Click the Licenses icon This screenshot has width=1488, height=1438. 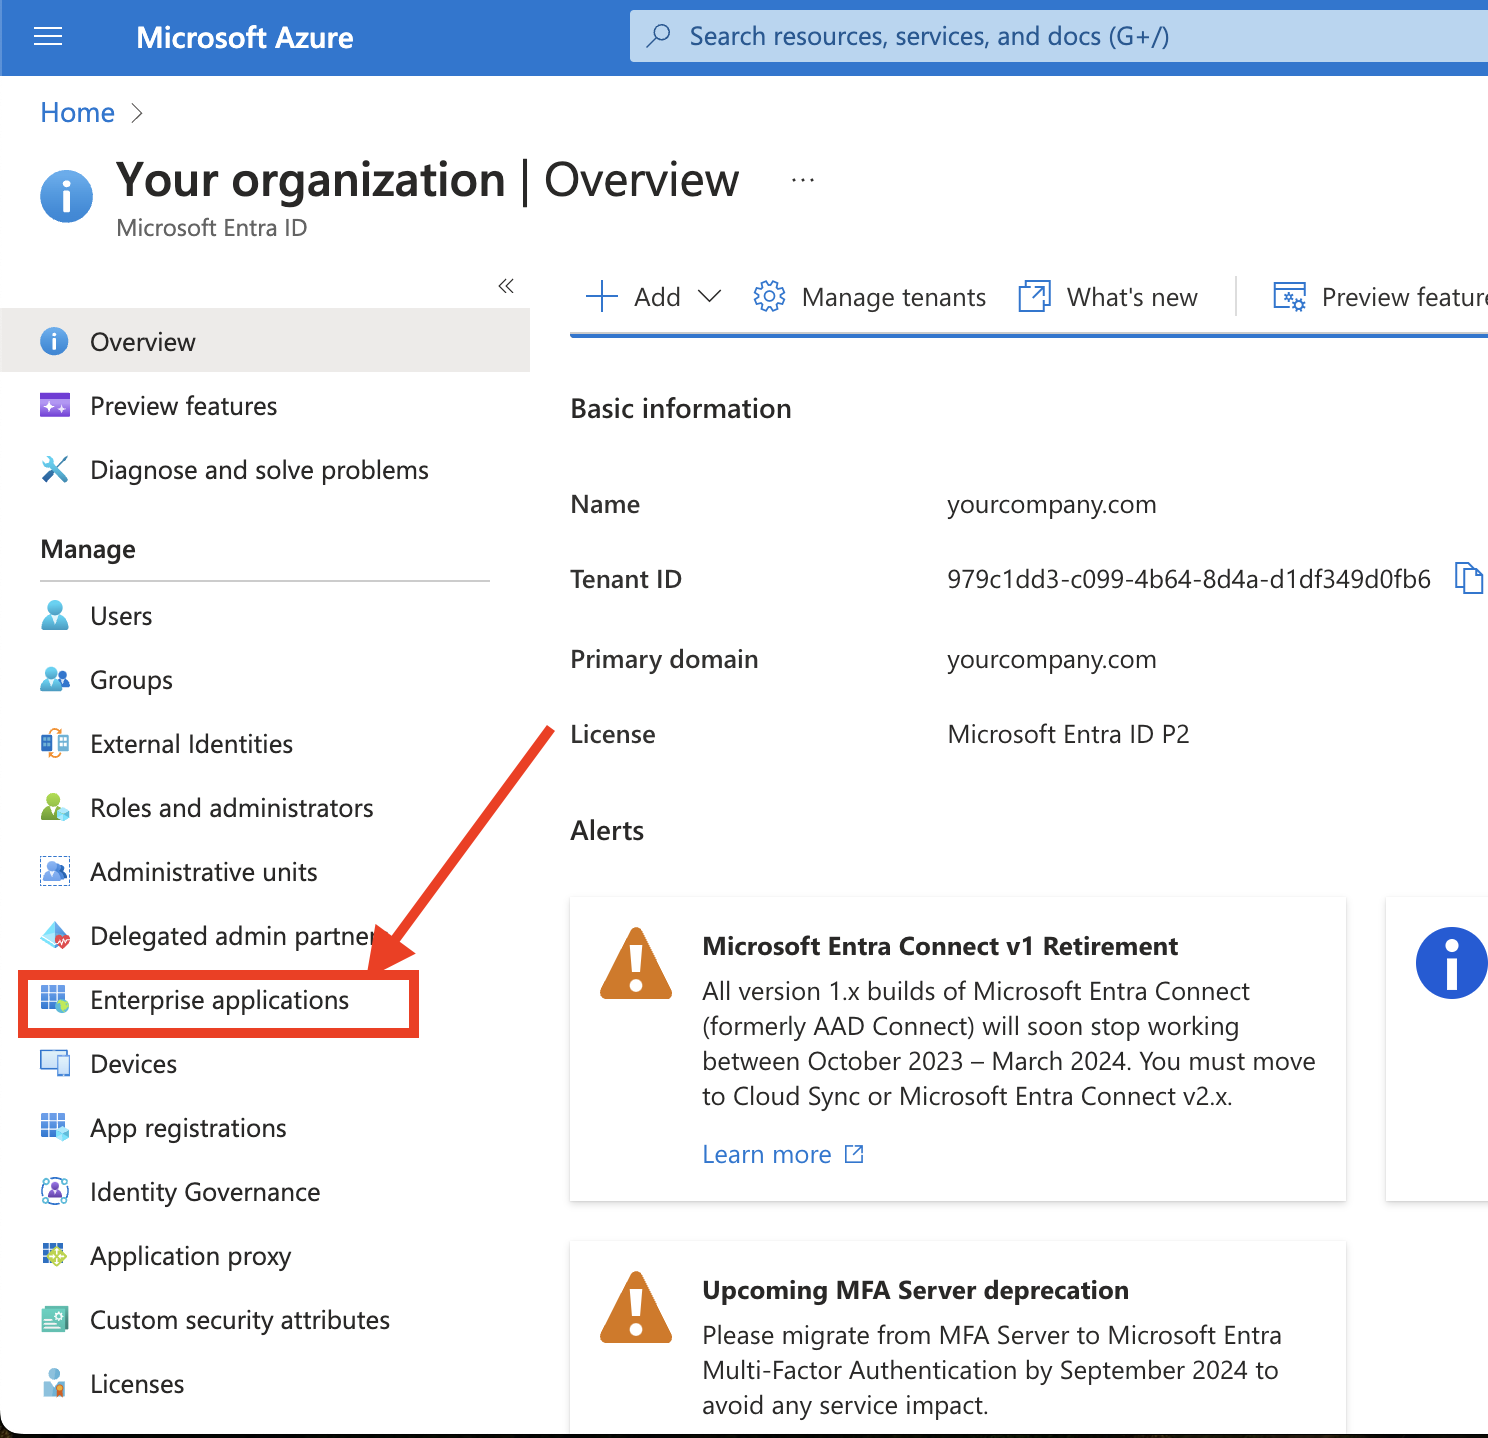[x=55, y=1383]
